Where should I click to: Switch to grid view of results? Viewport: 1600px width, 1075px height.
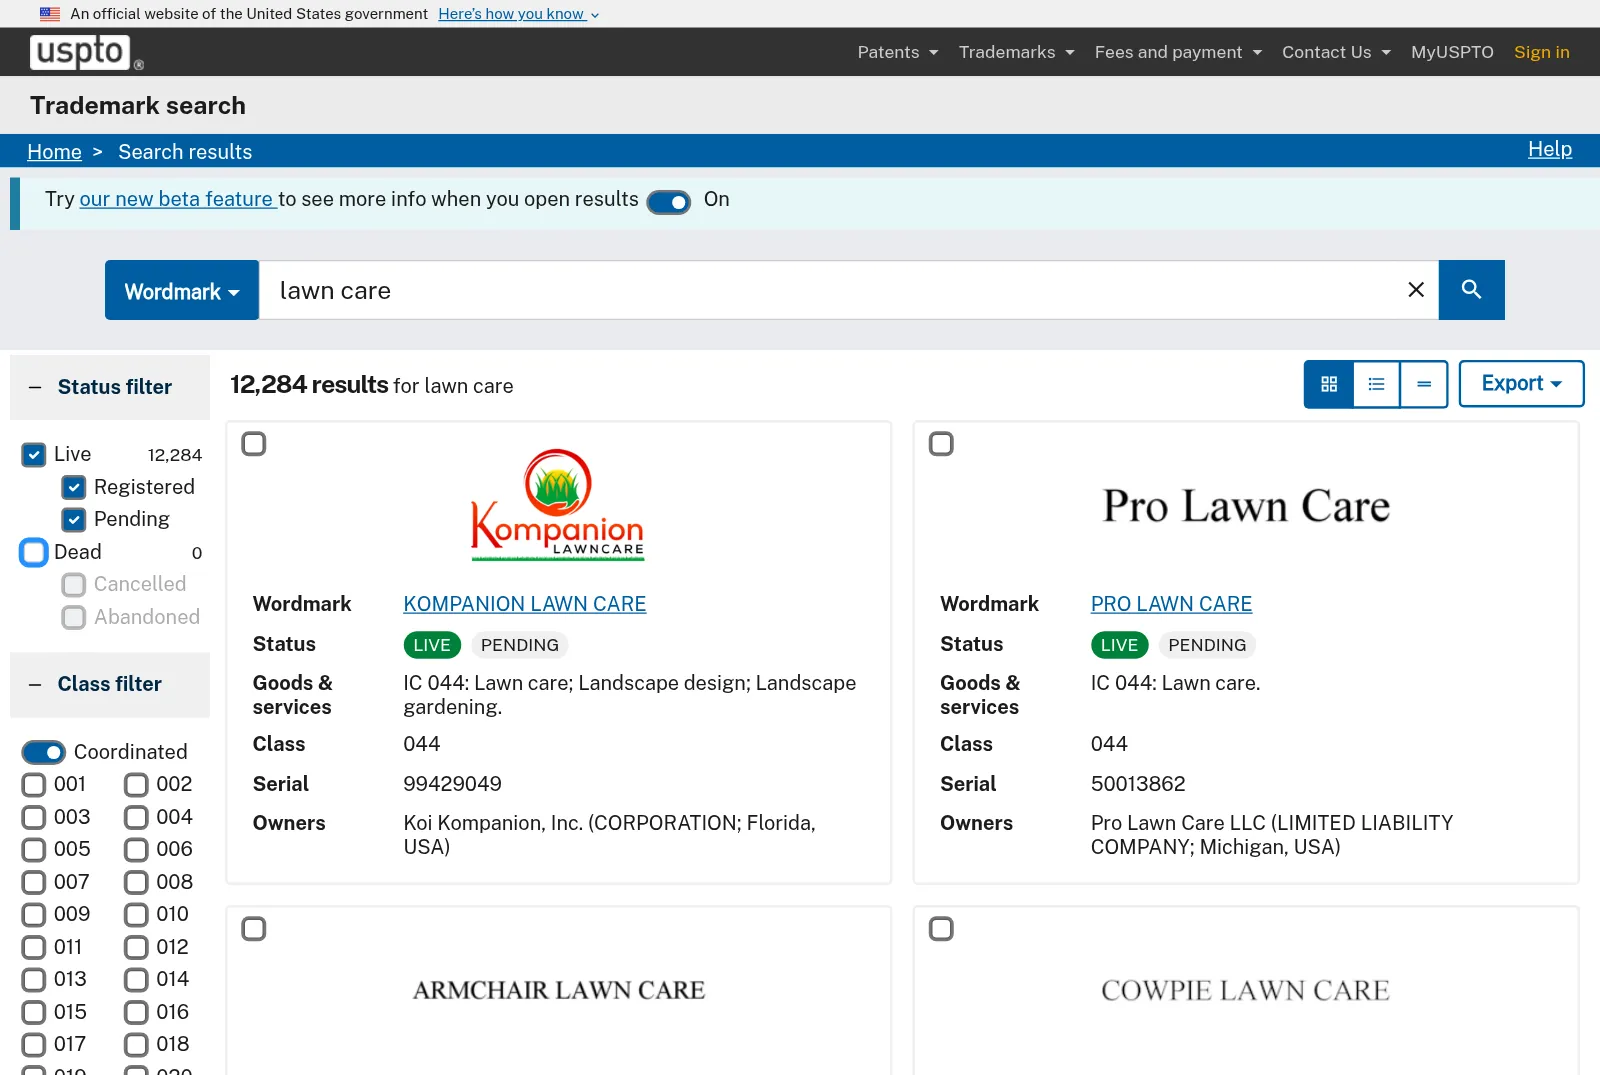point(1329,384)
